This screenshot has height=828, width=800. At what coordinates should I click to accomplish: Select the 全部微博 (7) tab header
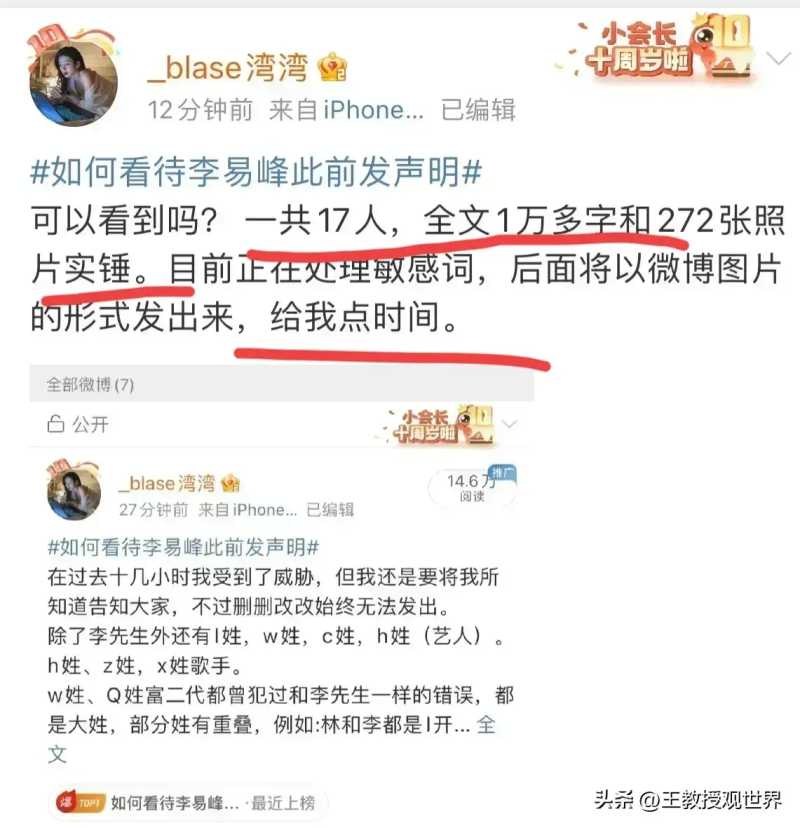point(90,384)
